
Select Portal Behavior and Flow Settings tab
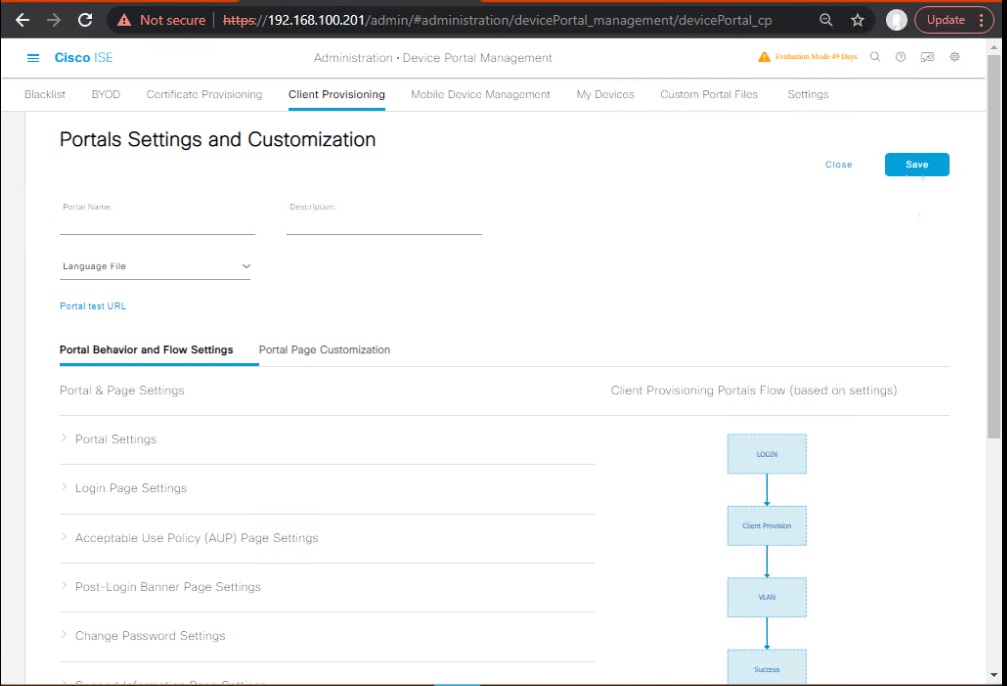click(146, 350)
